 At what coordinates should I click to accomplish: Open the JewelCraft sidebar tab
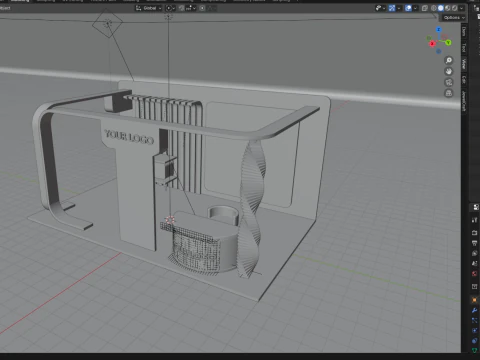pos(464,101)
